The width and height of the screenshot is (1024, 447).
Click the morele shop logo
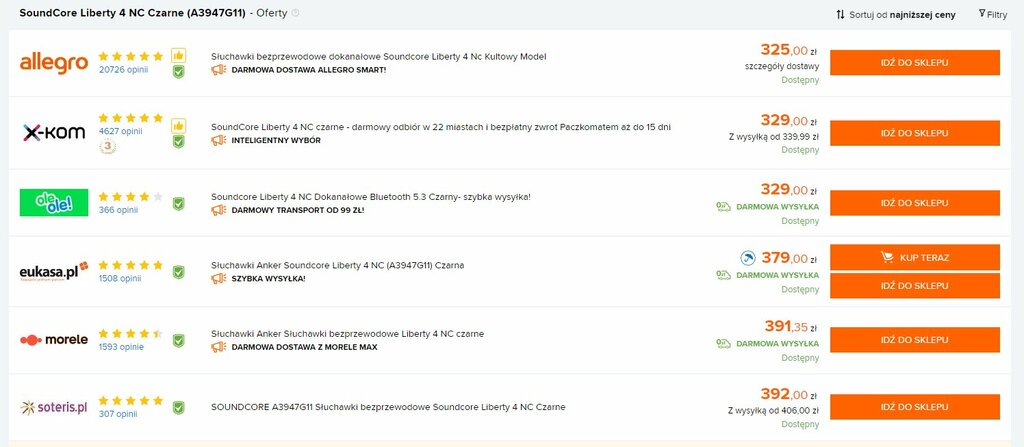54,340
